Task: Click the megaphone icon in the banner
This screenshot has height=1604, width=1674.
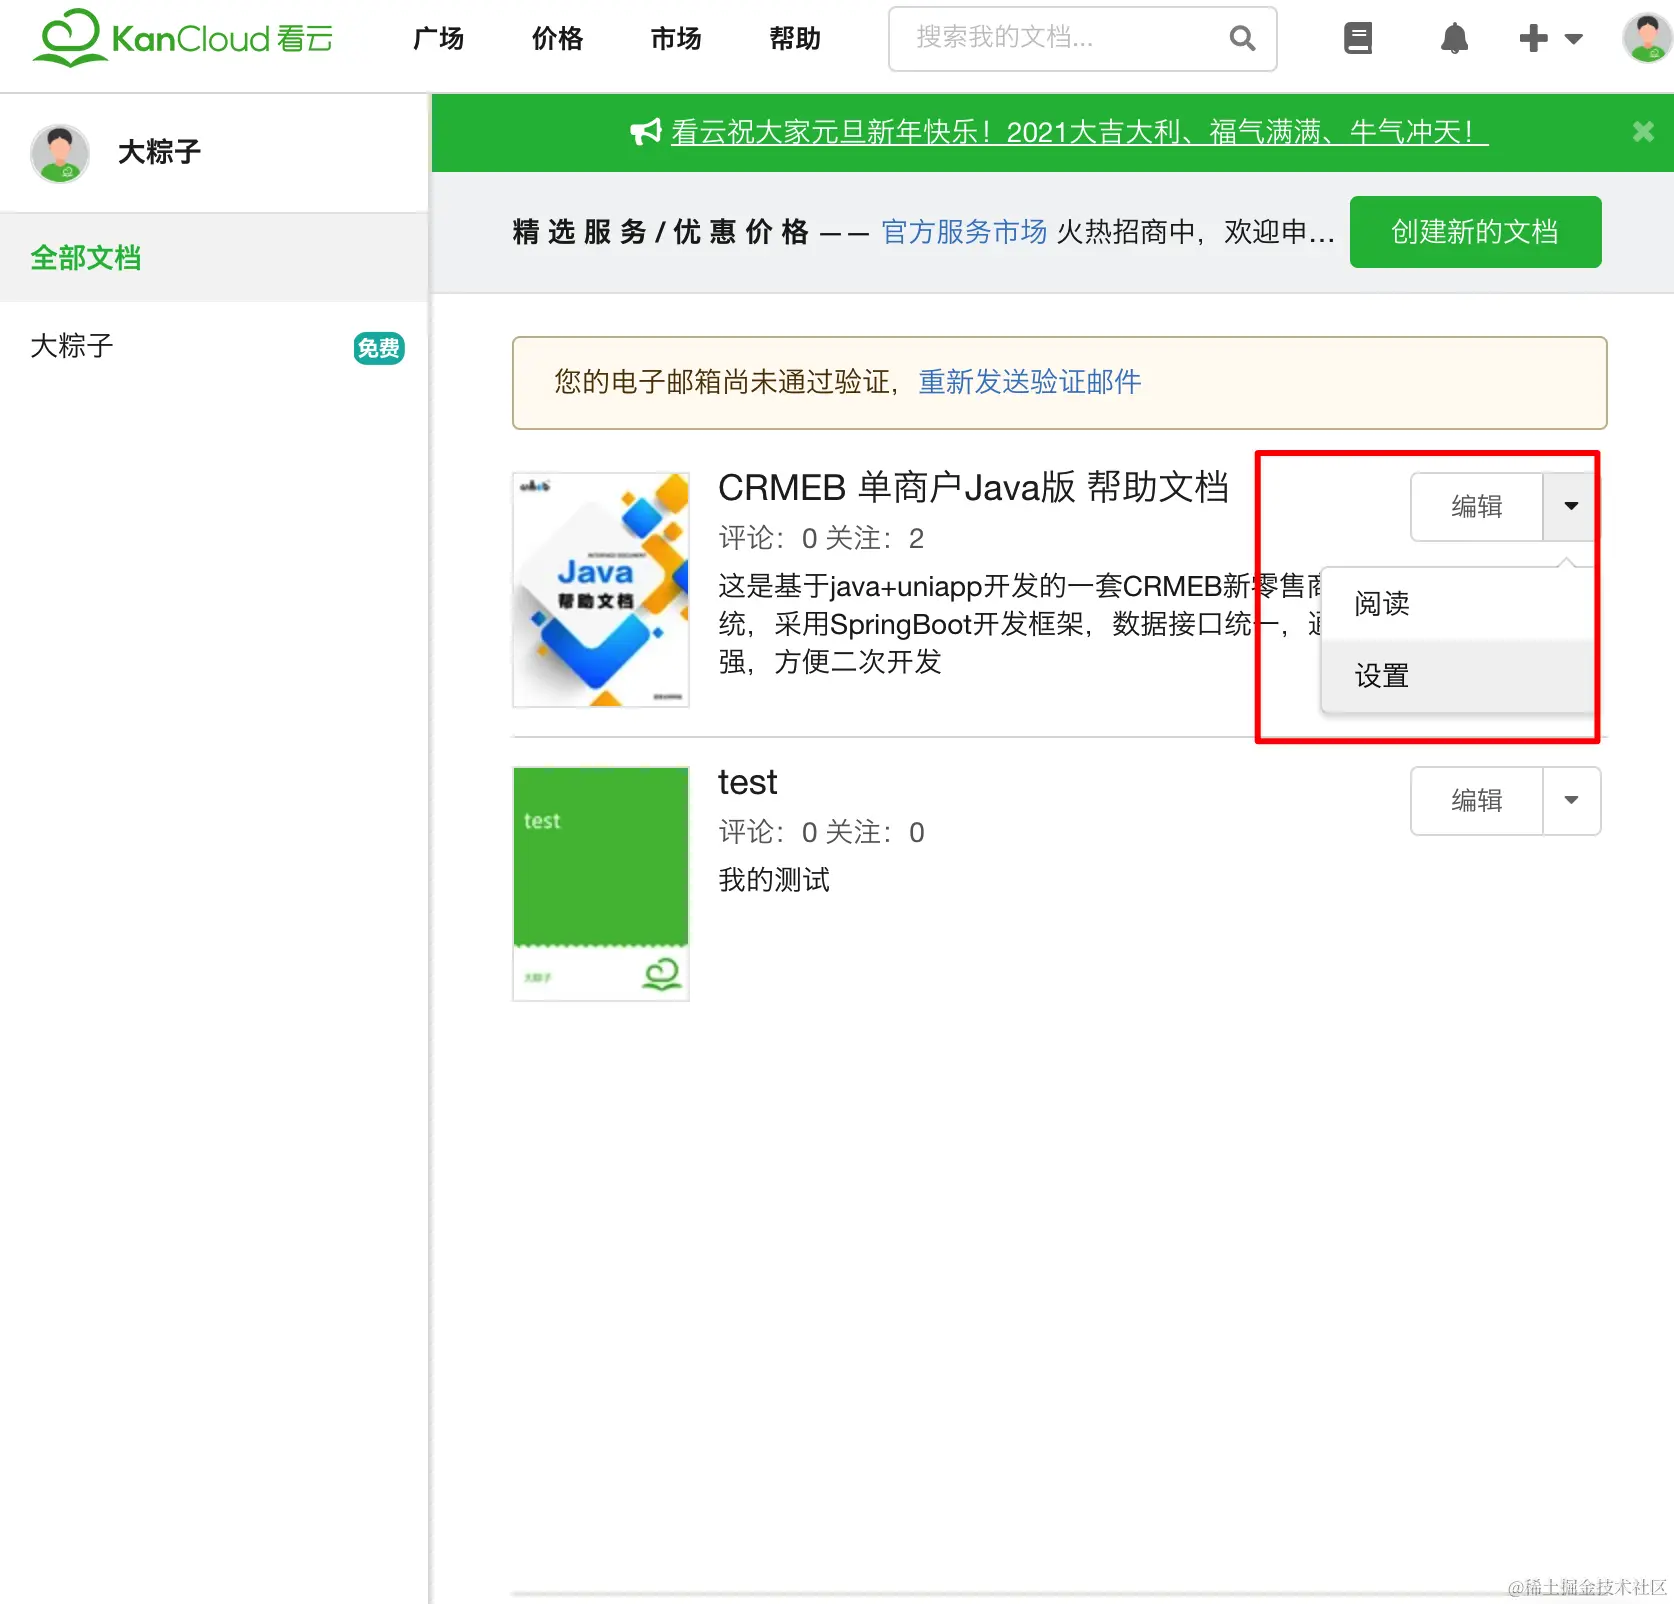Action: tap(646, 131)
